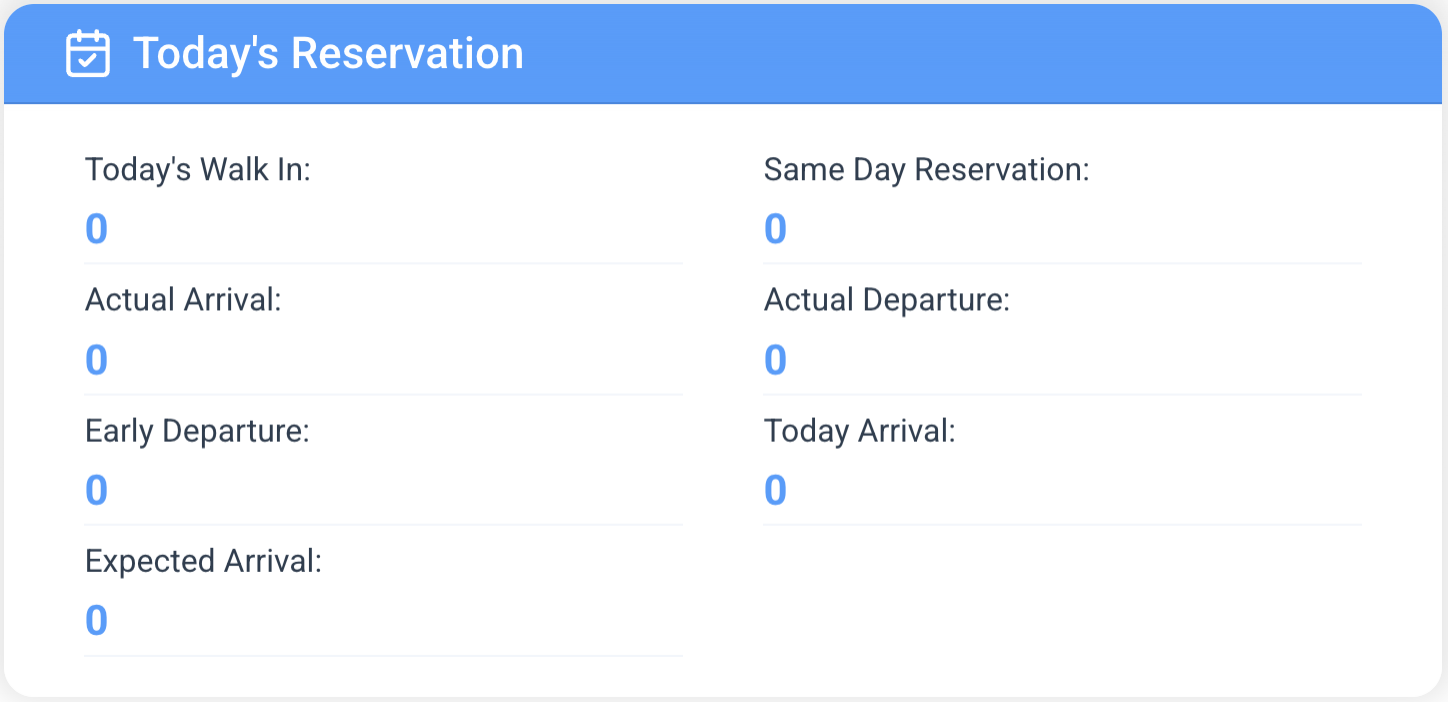Open the Early Departure count value
This screenshot has width=1448, height=702.
pyautogui.click(x=96, y=491)
